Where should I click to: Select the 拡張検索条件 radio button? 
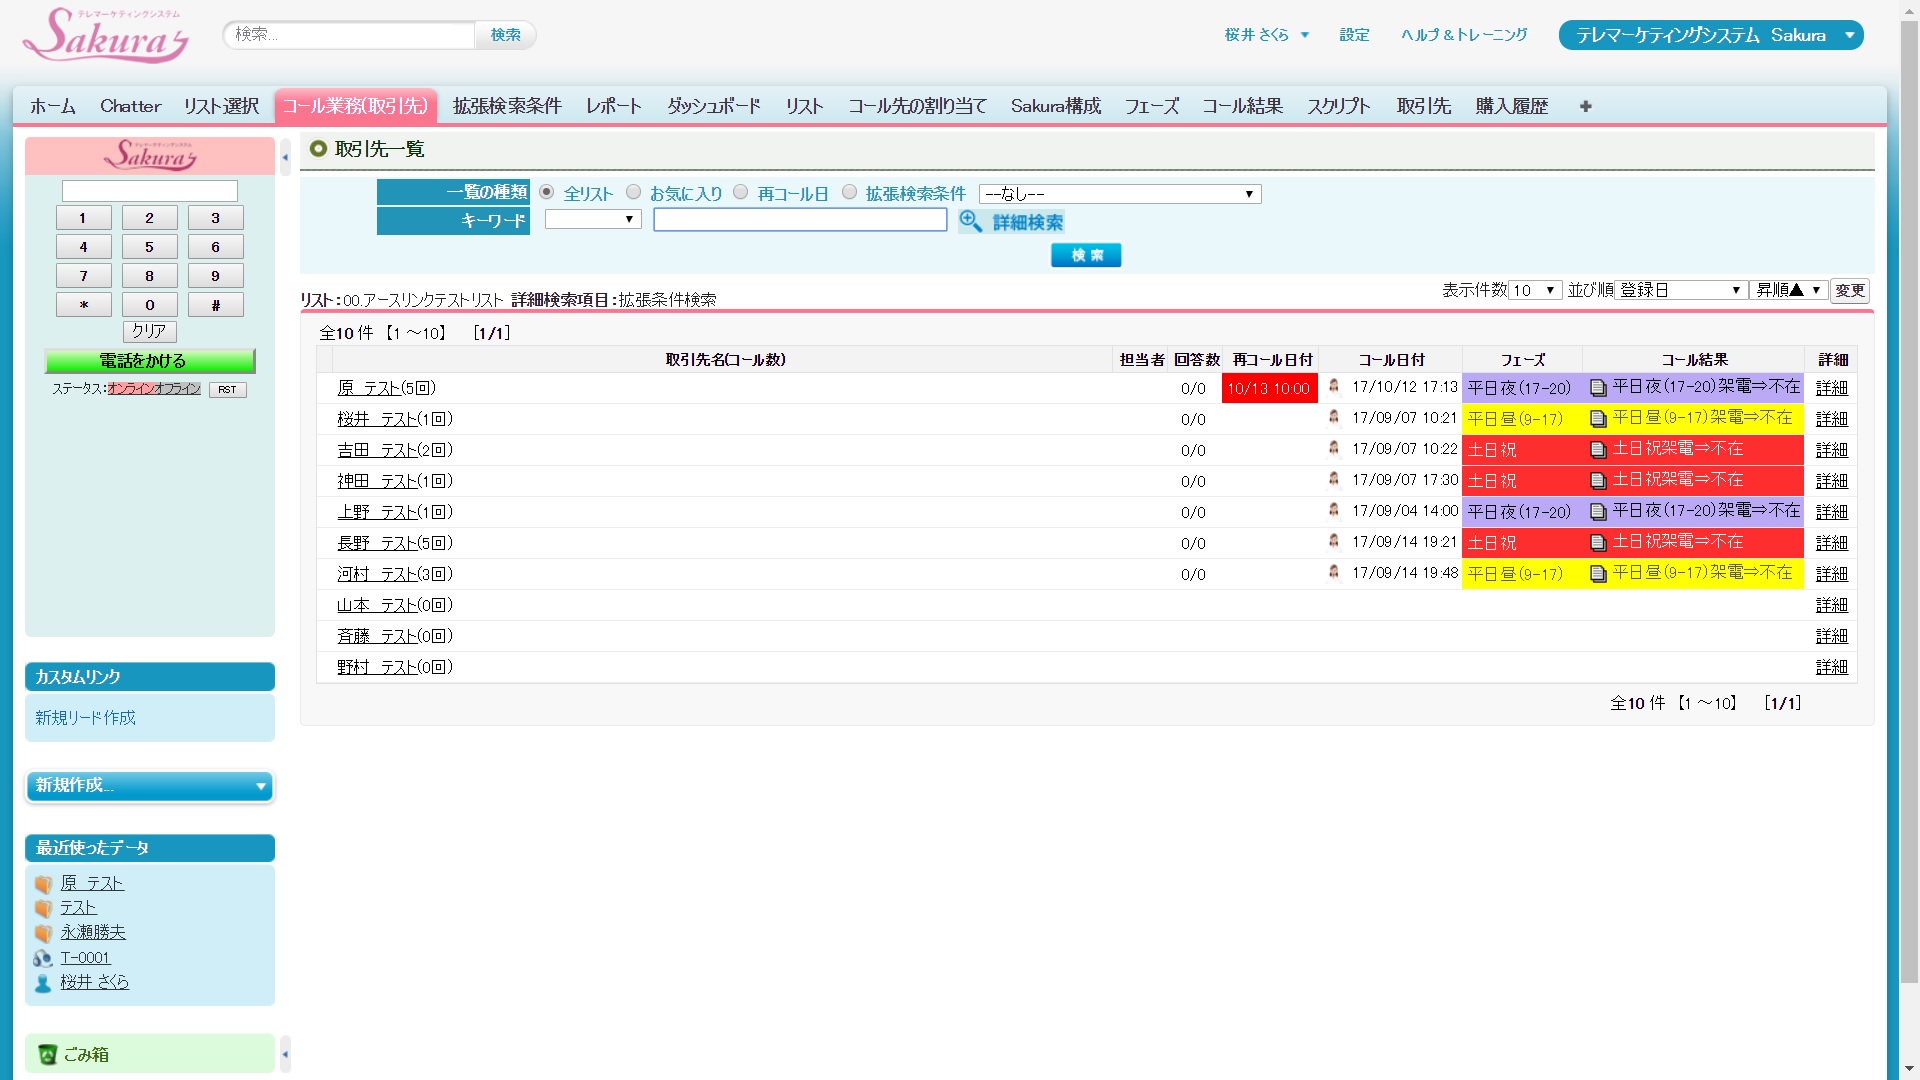849,192
